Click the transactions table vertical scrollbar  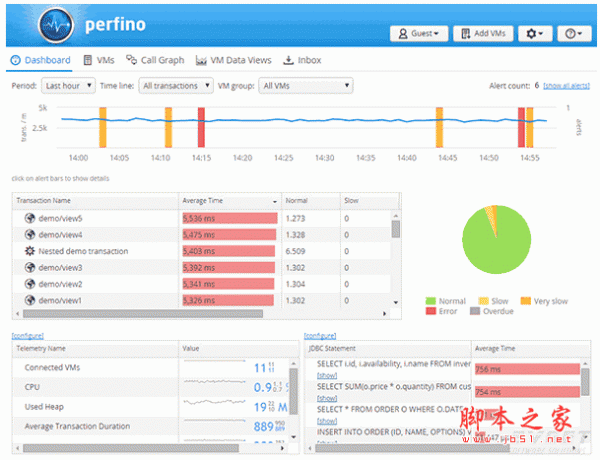tap(396, 230)
